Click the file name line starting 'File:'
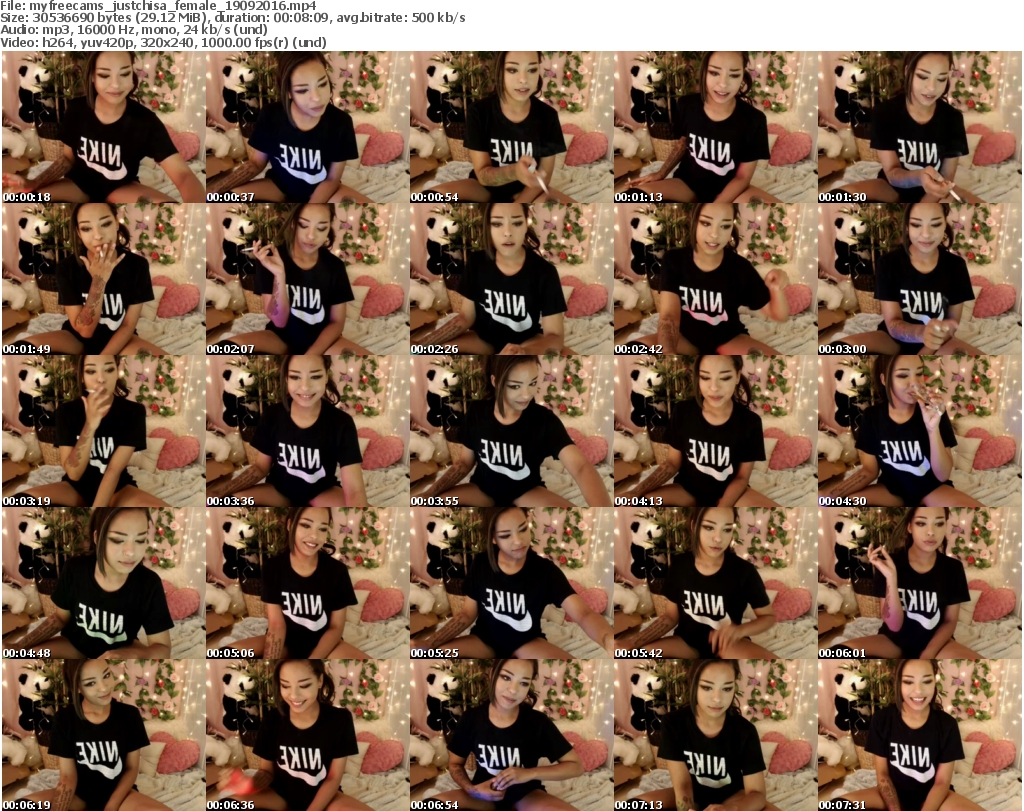 pyautogui.click(x=158, y=6)
